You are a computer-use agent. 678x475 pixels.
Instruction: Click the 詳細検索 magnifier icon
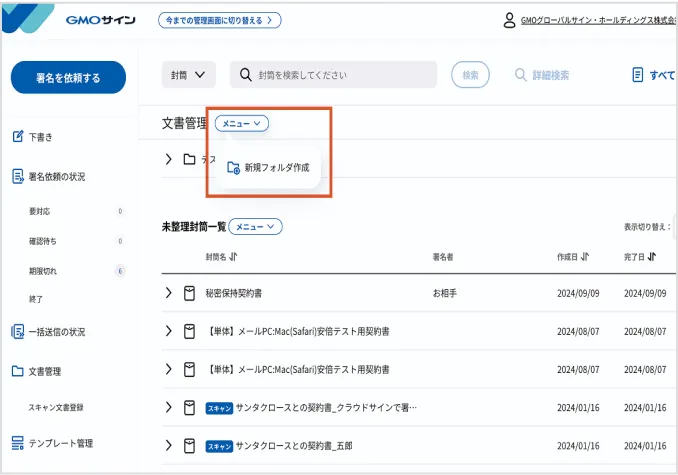click(x=520, y=75)
